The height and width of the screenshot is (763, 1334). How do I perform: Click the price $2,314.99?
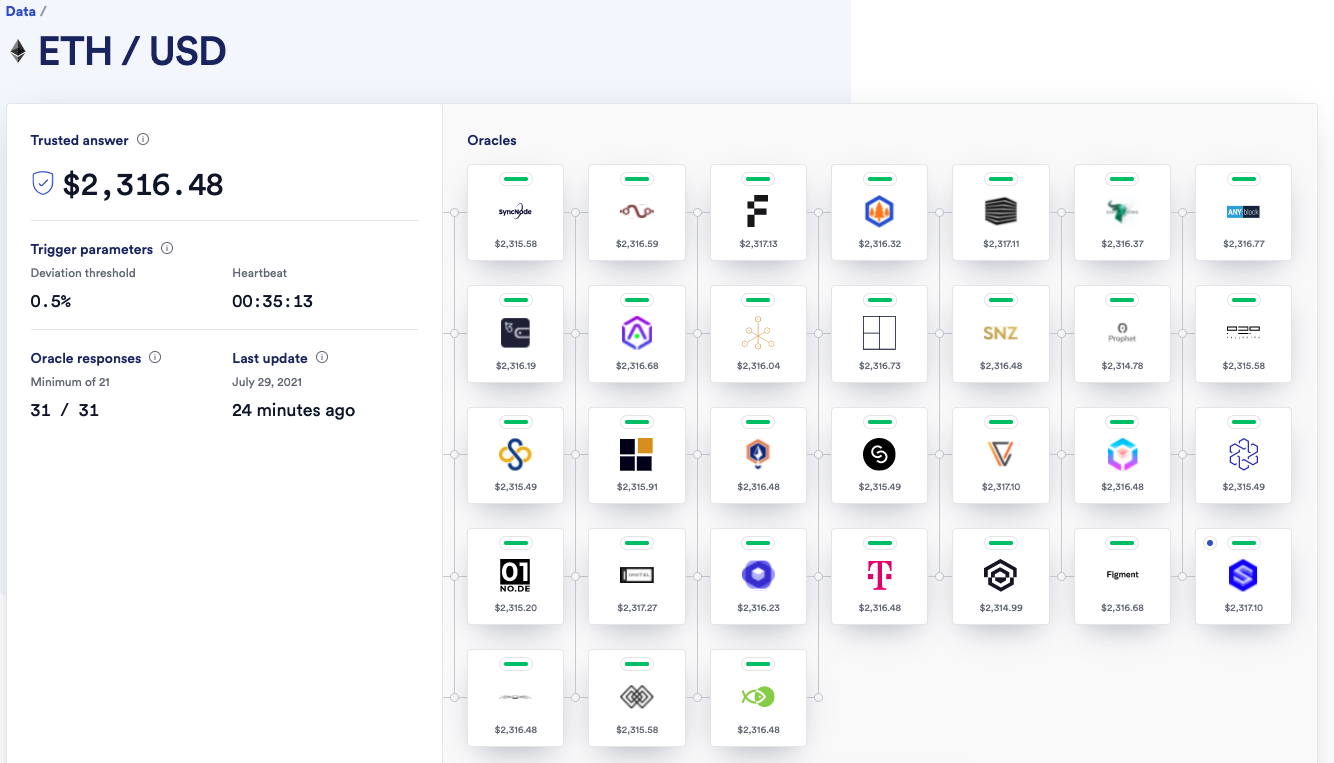1001,607
